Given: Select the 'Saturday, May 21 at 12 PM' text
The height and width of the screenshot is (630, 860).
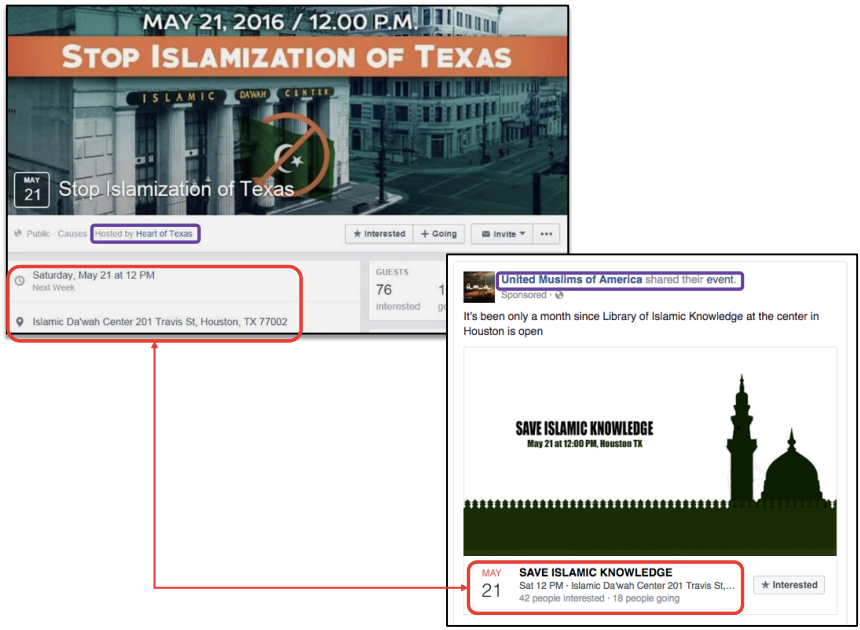Looking at the screenshot, I should (93, 275).
